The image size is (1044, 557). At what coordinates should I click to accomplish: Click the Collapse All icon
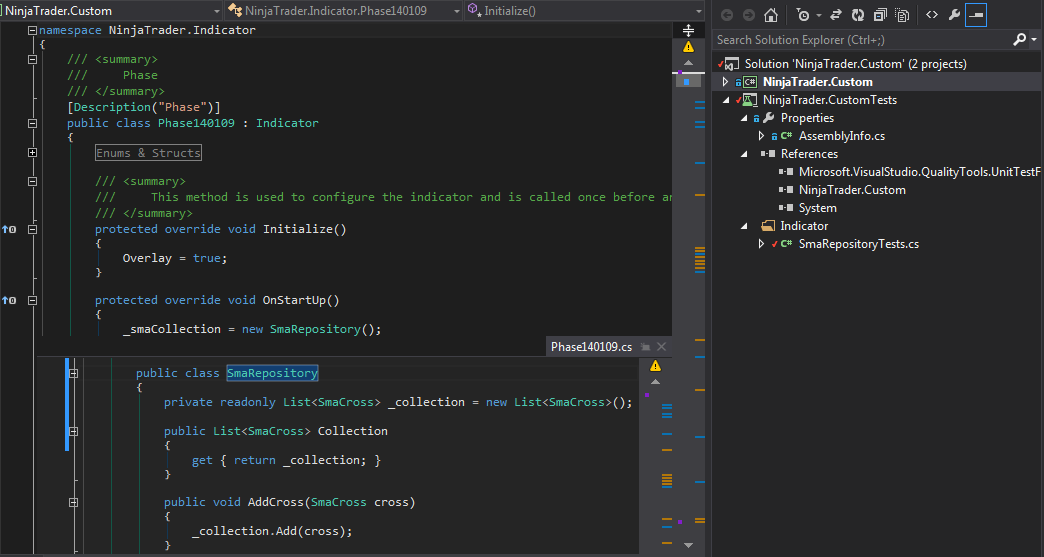(880, 15)
